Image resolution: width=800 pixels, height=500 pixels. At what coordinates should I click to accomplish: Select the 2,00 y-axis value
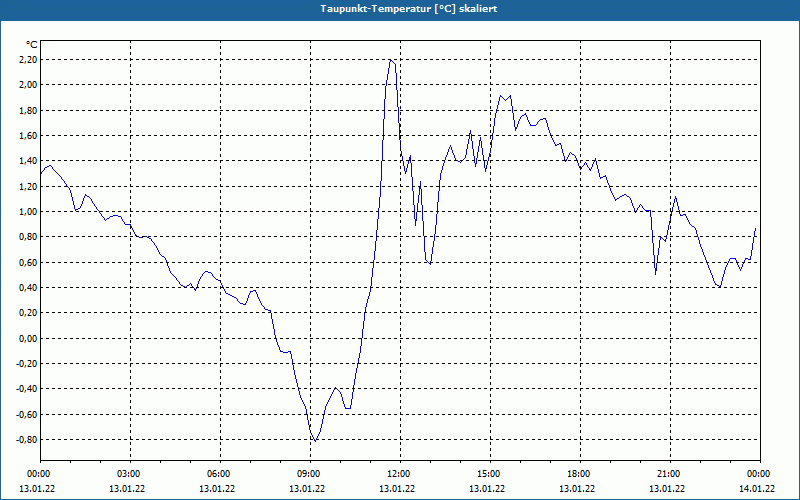click(x=29, y=85)
